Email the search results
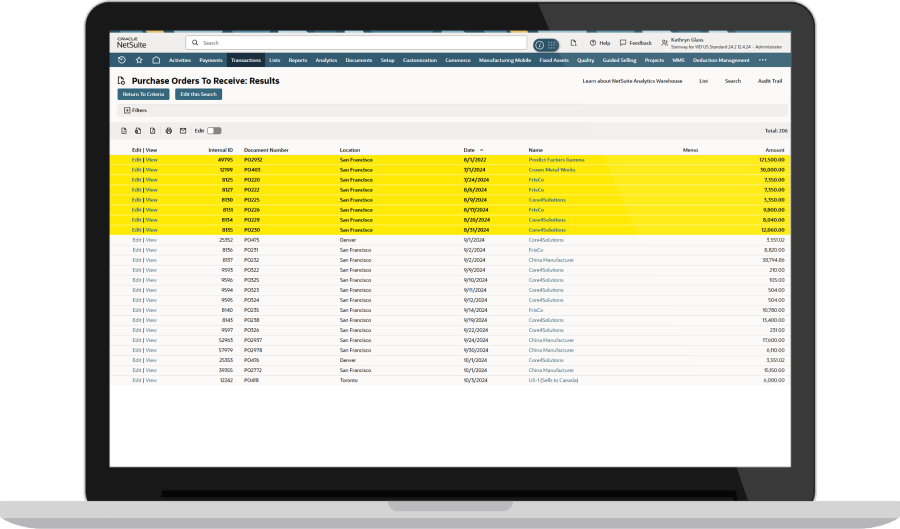 (183, 131)
